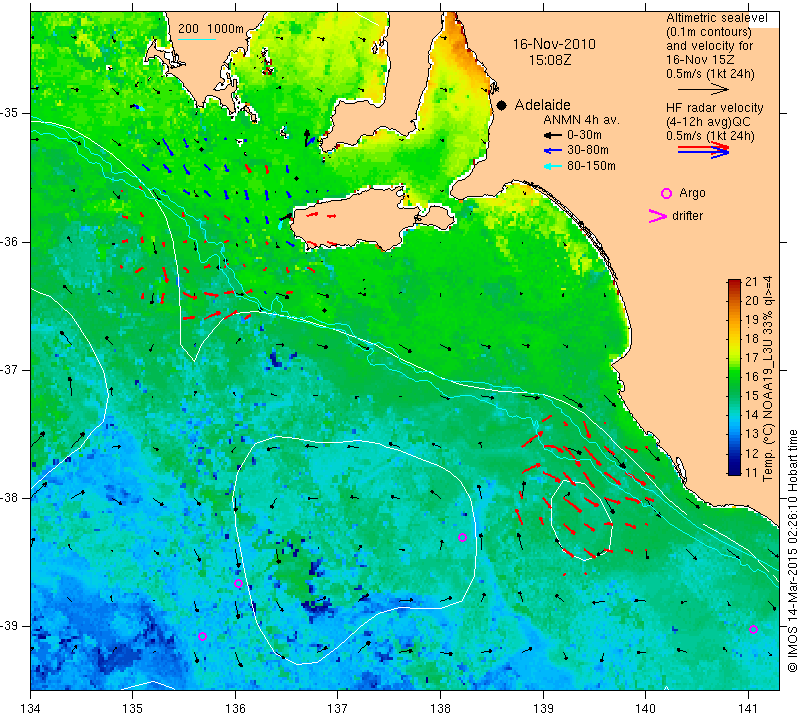The width and height of the screenshot is (800, 720).
Task: Click the dark red top of temperature colorbar
Action: pos(734,282)
